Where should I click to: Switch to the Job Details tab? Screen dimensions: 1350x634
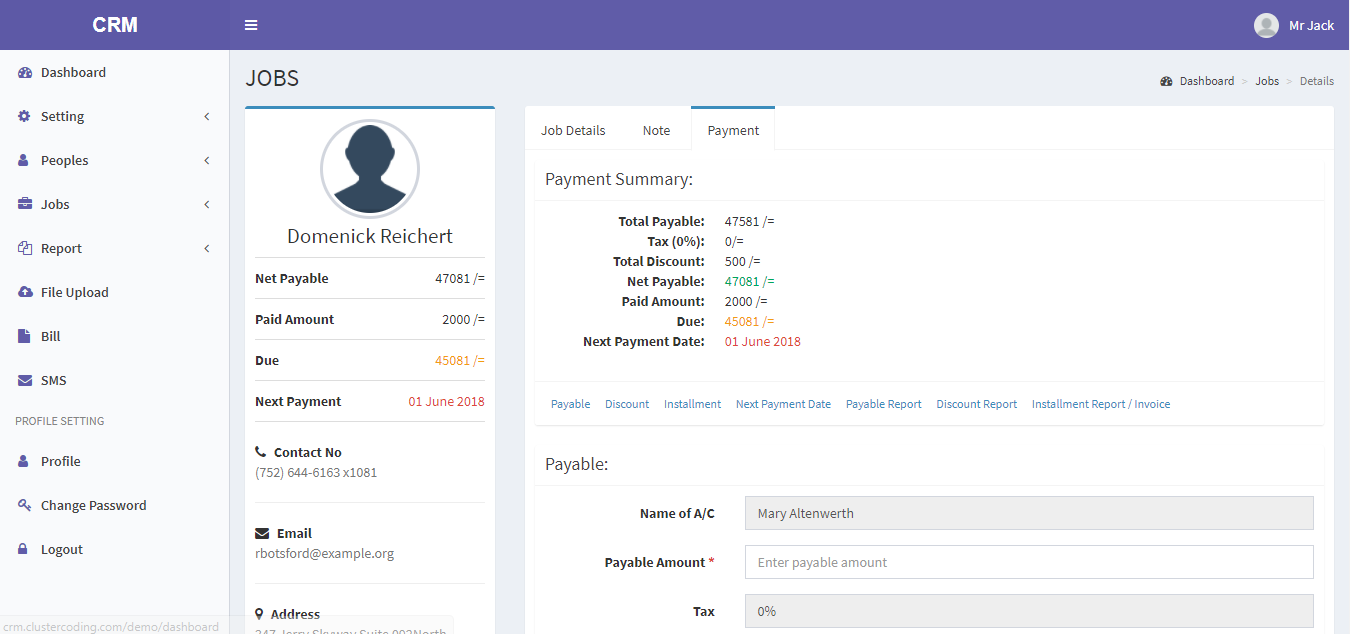[x=573, y=130]
